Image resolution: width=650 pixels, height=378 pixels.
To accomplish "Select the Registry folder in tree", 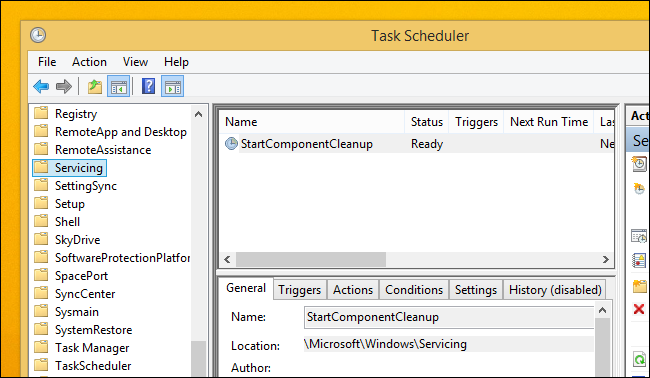I will [76, 114].
